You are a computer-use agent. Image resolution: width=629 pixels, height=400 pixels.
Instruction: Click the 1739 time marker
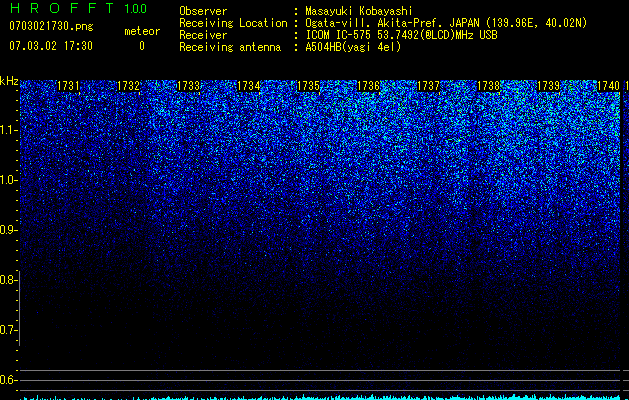(548, 86)
